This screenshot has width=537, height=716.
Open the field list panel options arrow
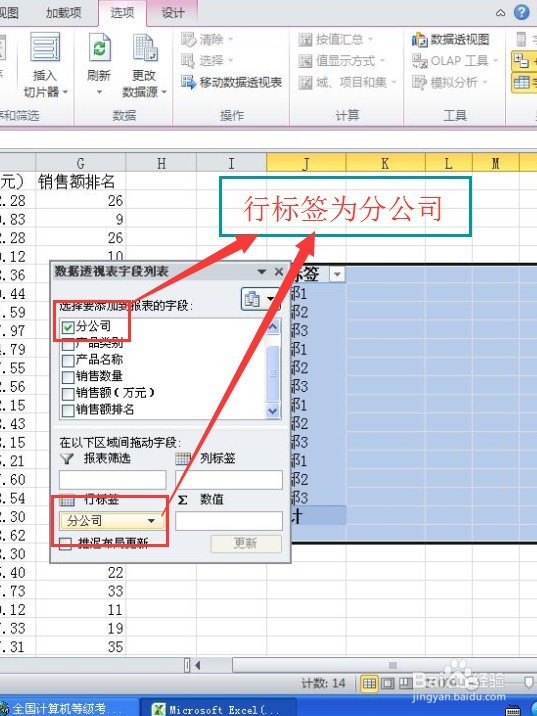point(262,272)
